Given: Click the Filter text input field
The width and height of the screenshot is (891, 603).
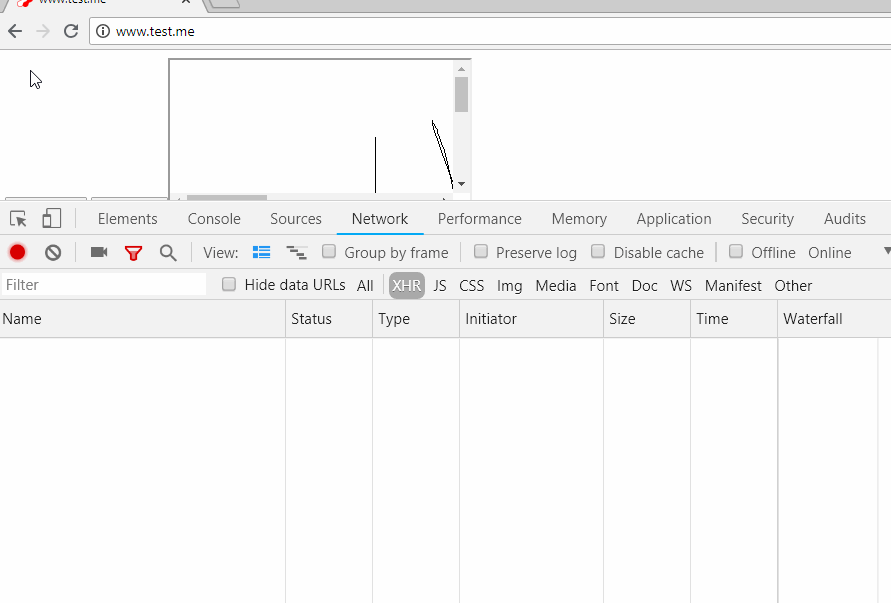Looking at the screenshot, I should (x=104, y=285).
